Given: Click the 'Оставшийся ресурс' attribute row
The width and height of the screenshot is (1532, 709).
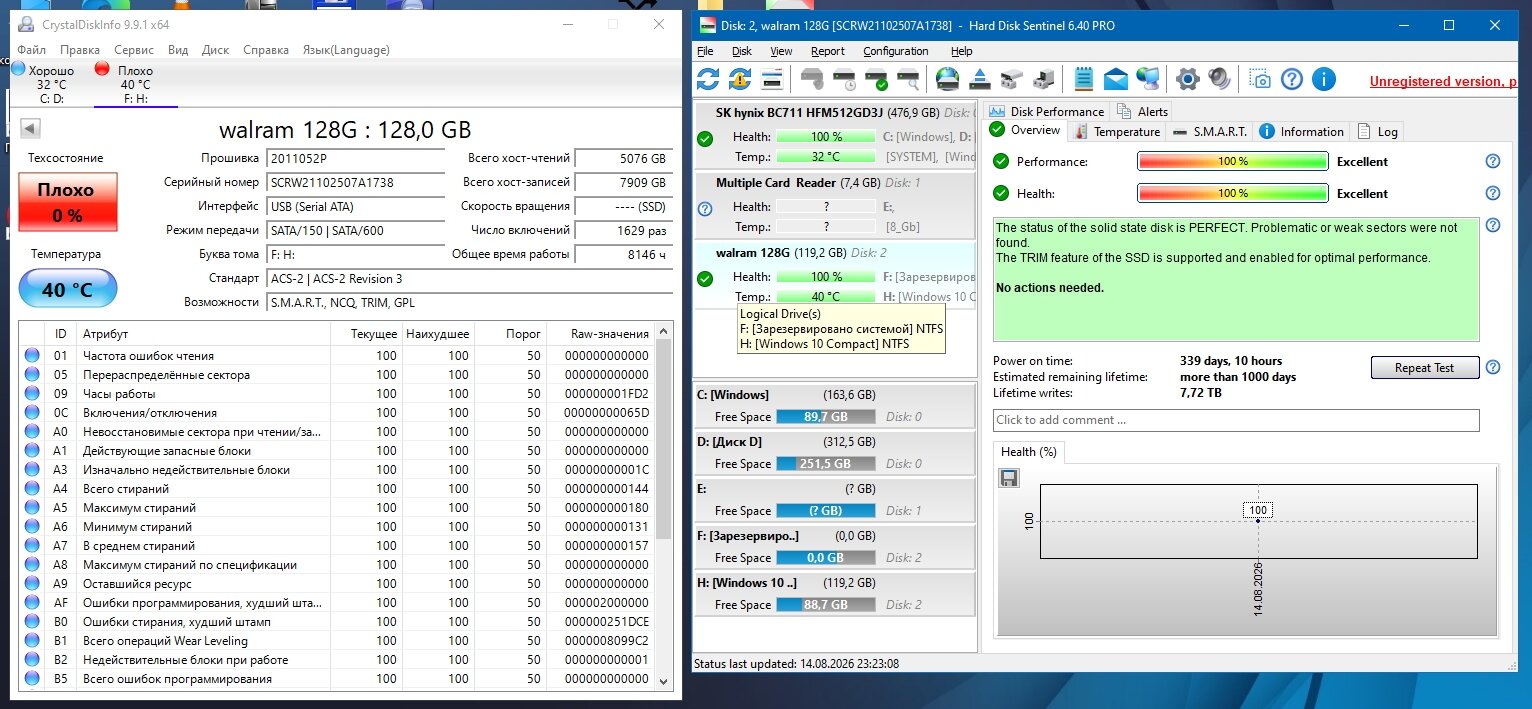Looking at the screenshot, I should tap(337, 584).
